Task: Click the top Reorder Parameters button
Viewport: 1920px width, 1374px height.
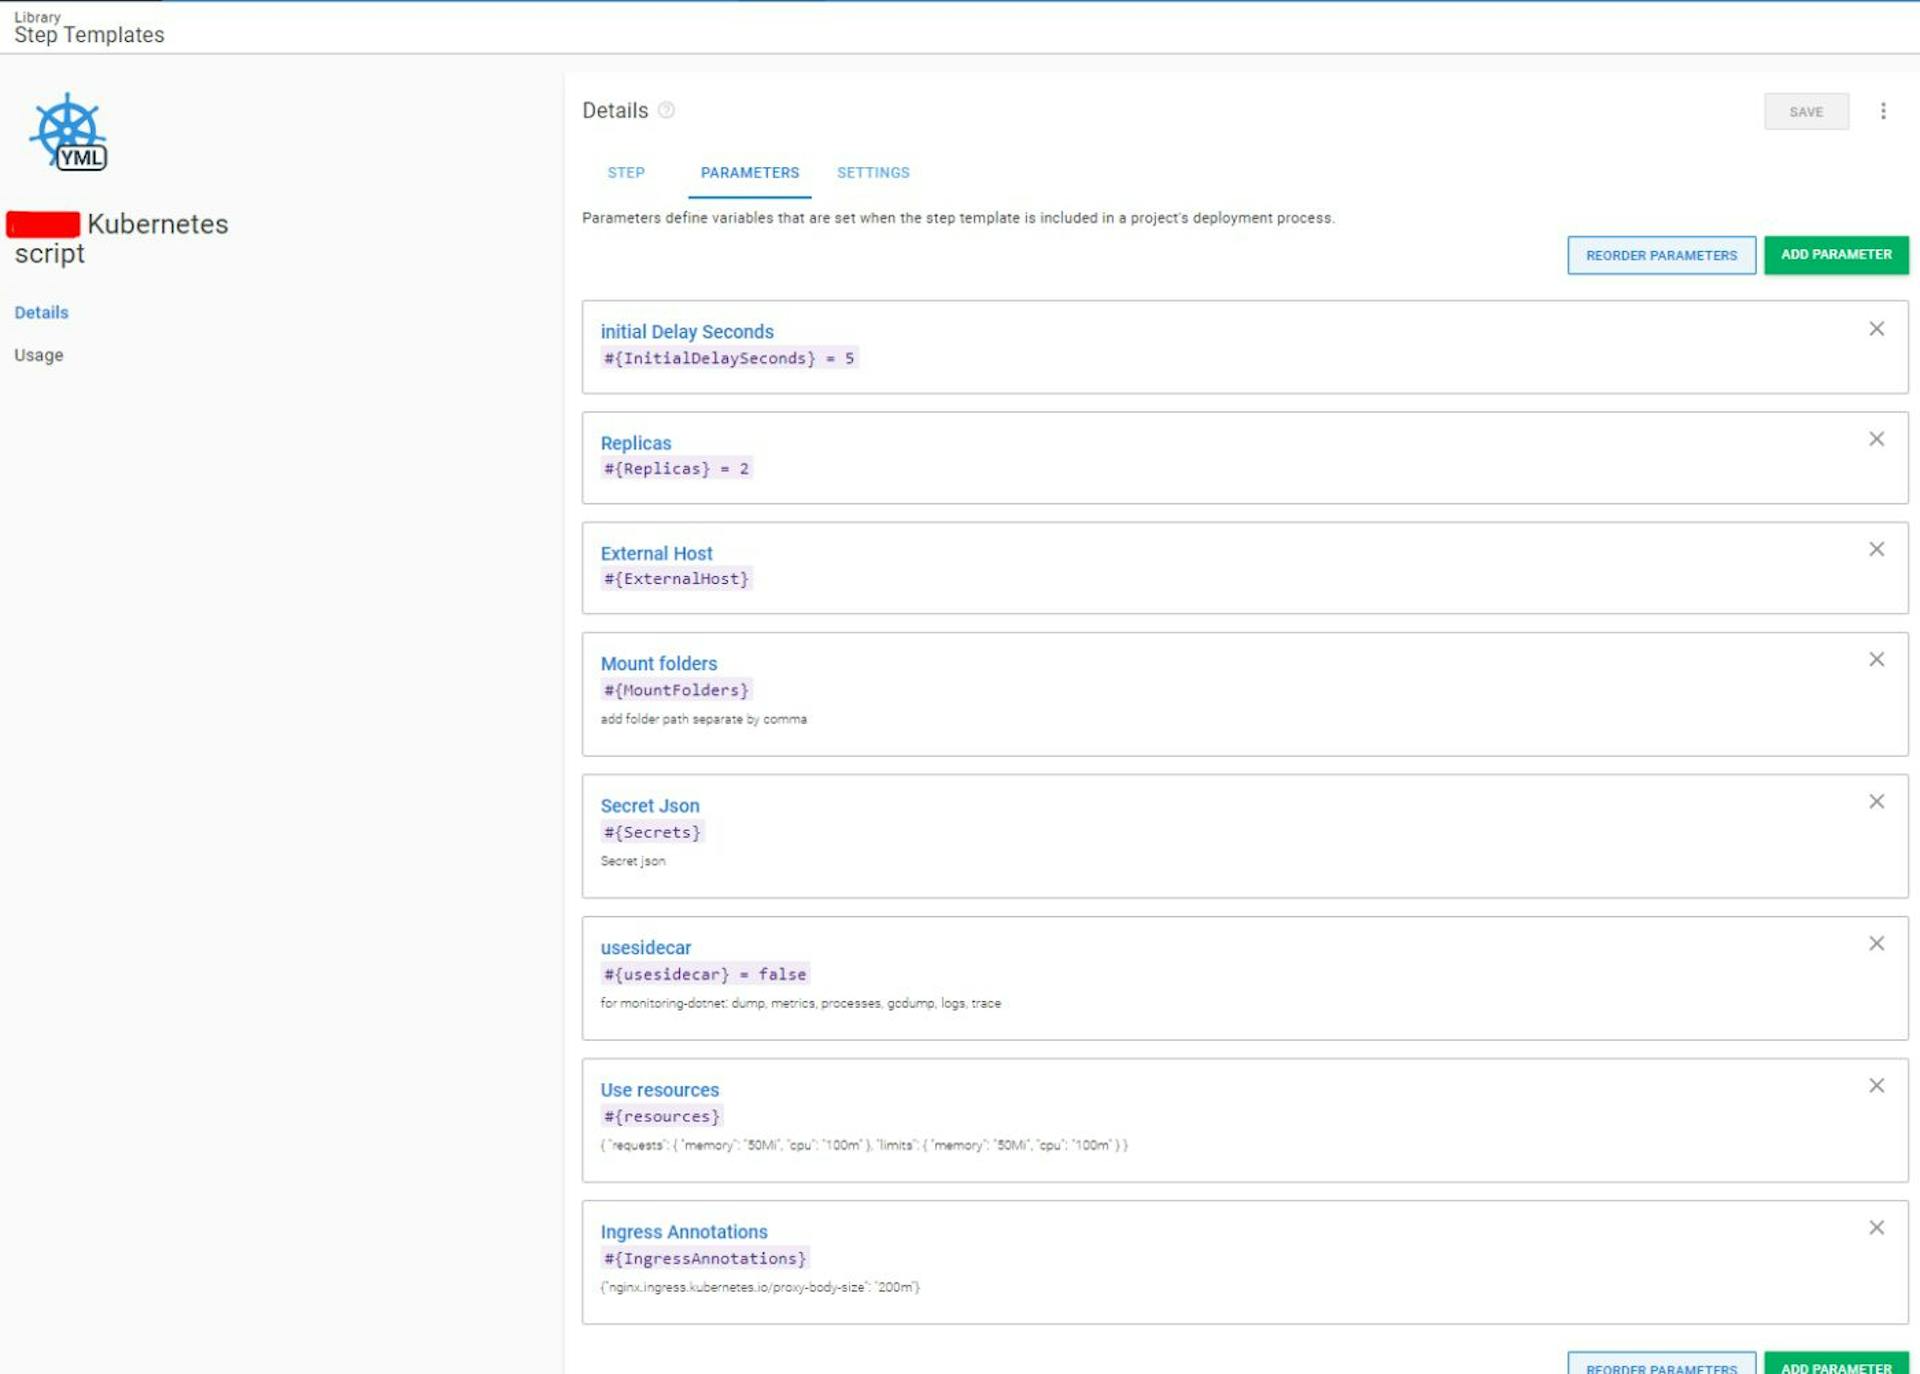Action: 1660,255
